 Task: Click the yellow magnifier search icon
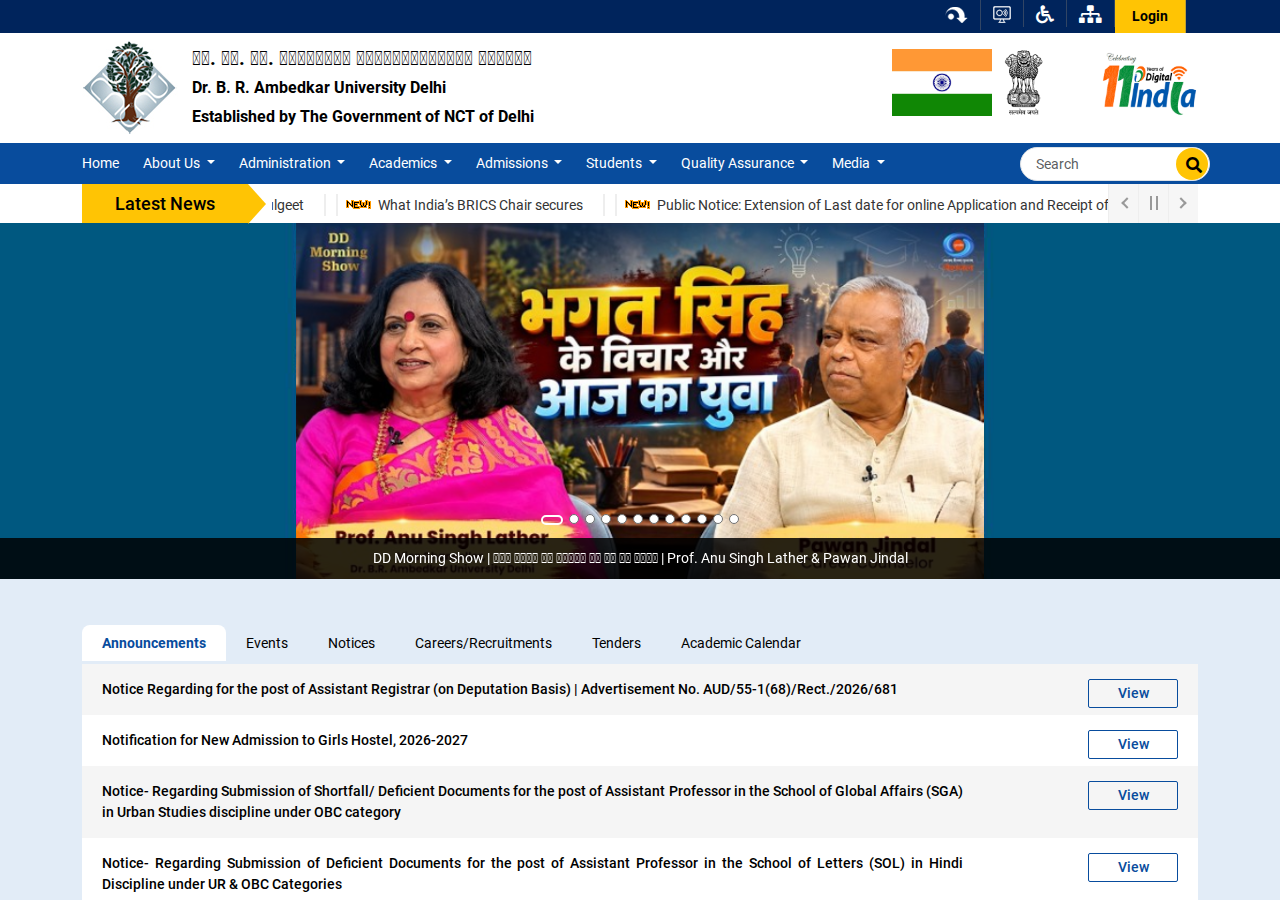point(1192,164)
